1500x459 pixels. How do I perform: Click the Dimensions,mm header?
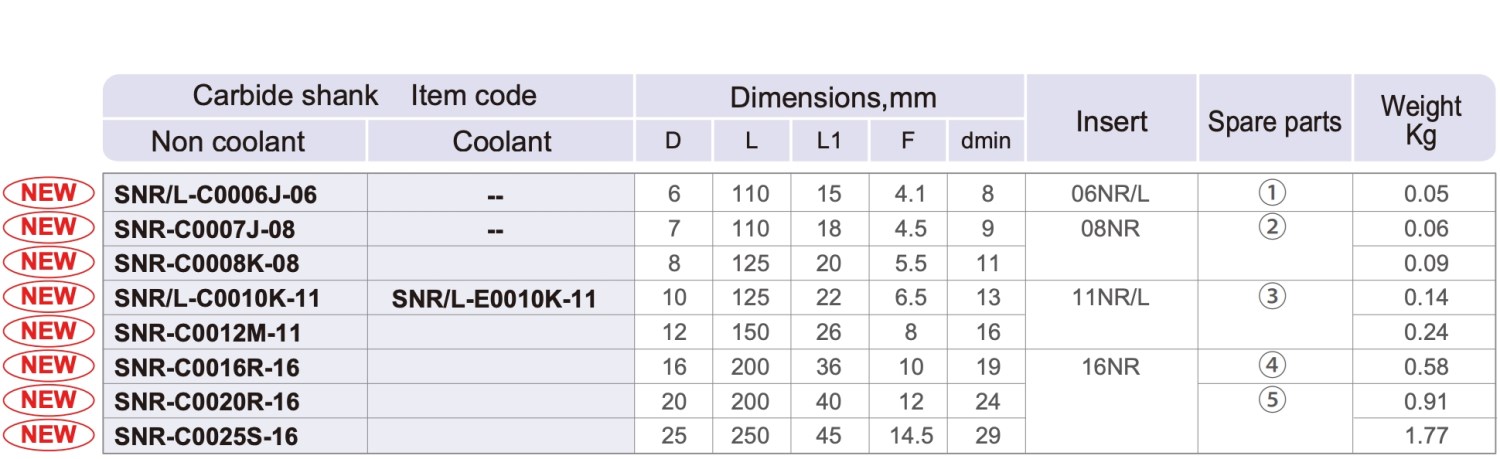click(832, 97)
